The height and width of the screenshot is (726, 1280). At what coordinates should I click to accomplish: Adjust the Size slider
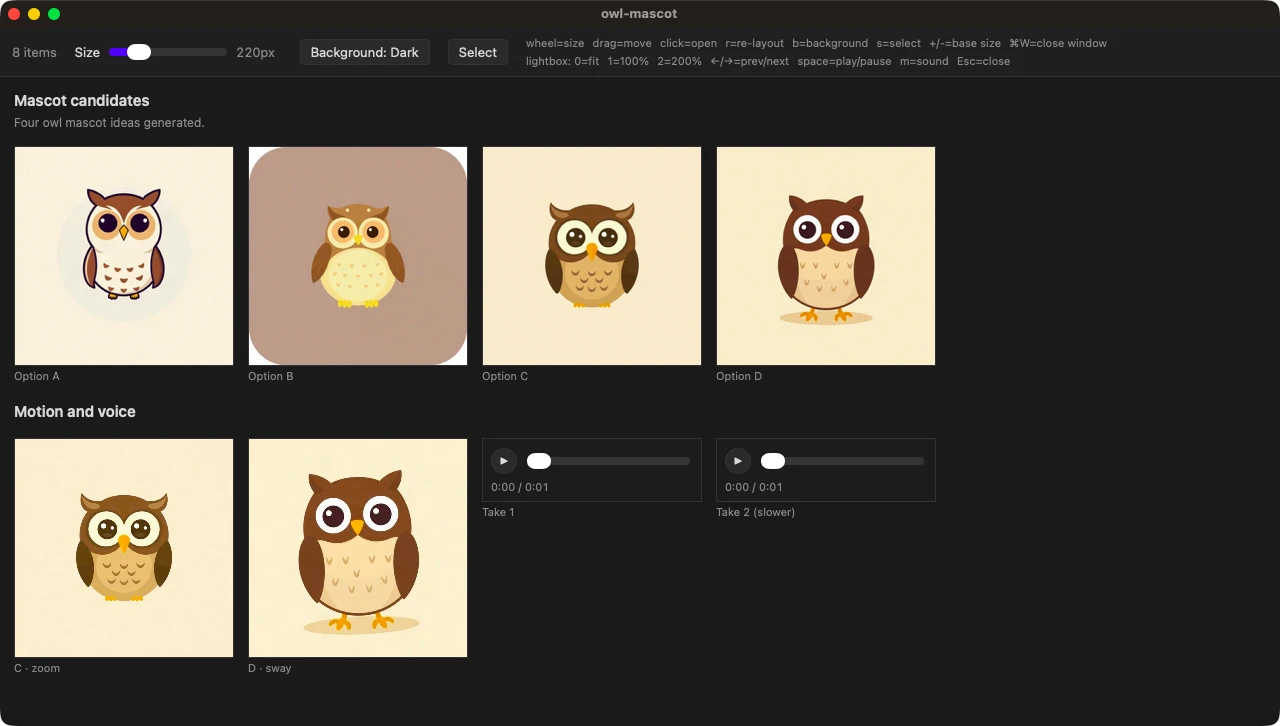pos(168,52)
